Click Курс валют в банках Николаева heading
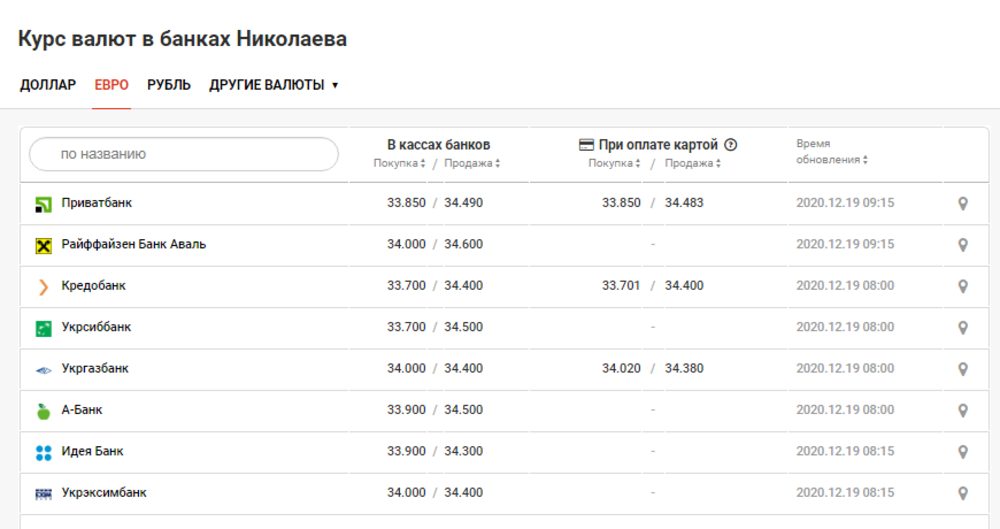 tap(182, 39)
